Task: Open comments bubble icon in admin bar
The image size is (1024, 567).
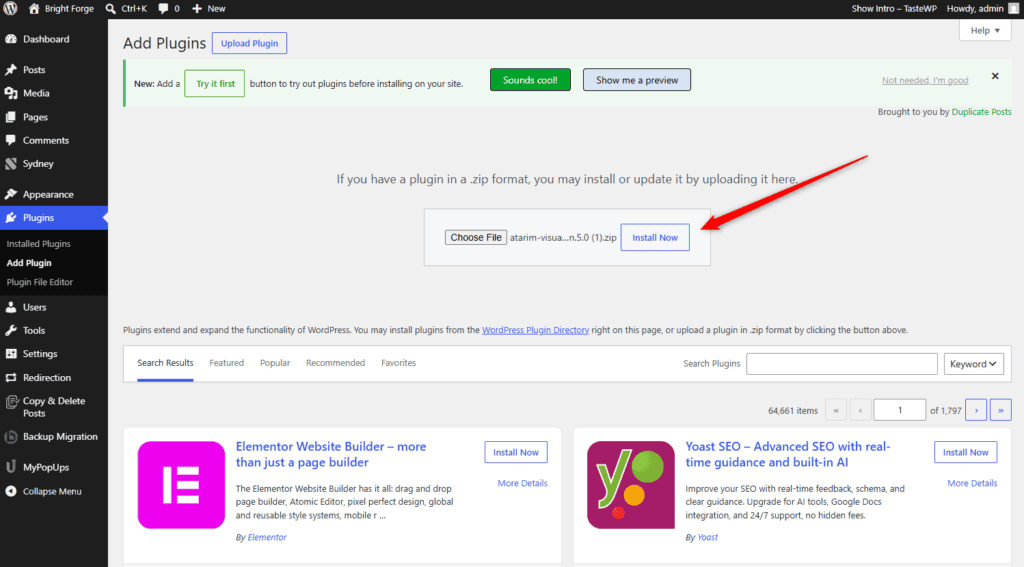Action: (x=163, y=8)
